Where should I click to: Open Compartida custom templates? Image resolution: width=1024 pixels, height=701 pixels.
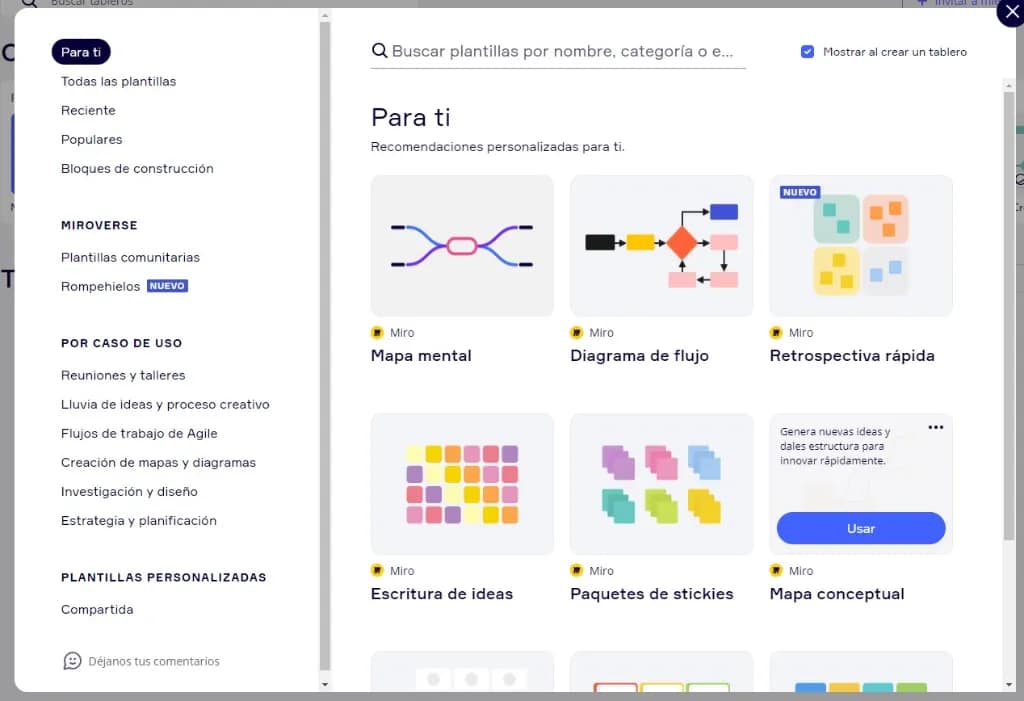tap(97, 610)
